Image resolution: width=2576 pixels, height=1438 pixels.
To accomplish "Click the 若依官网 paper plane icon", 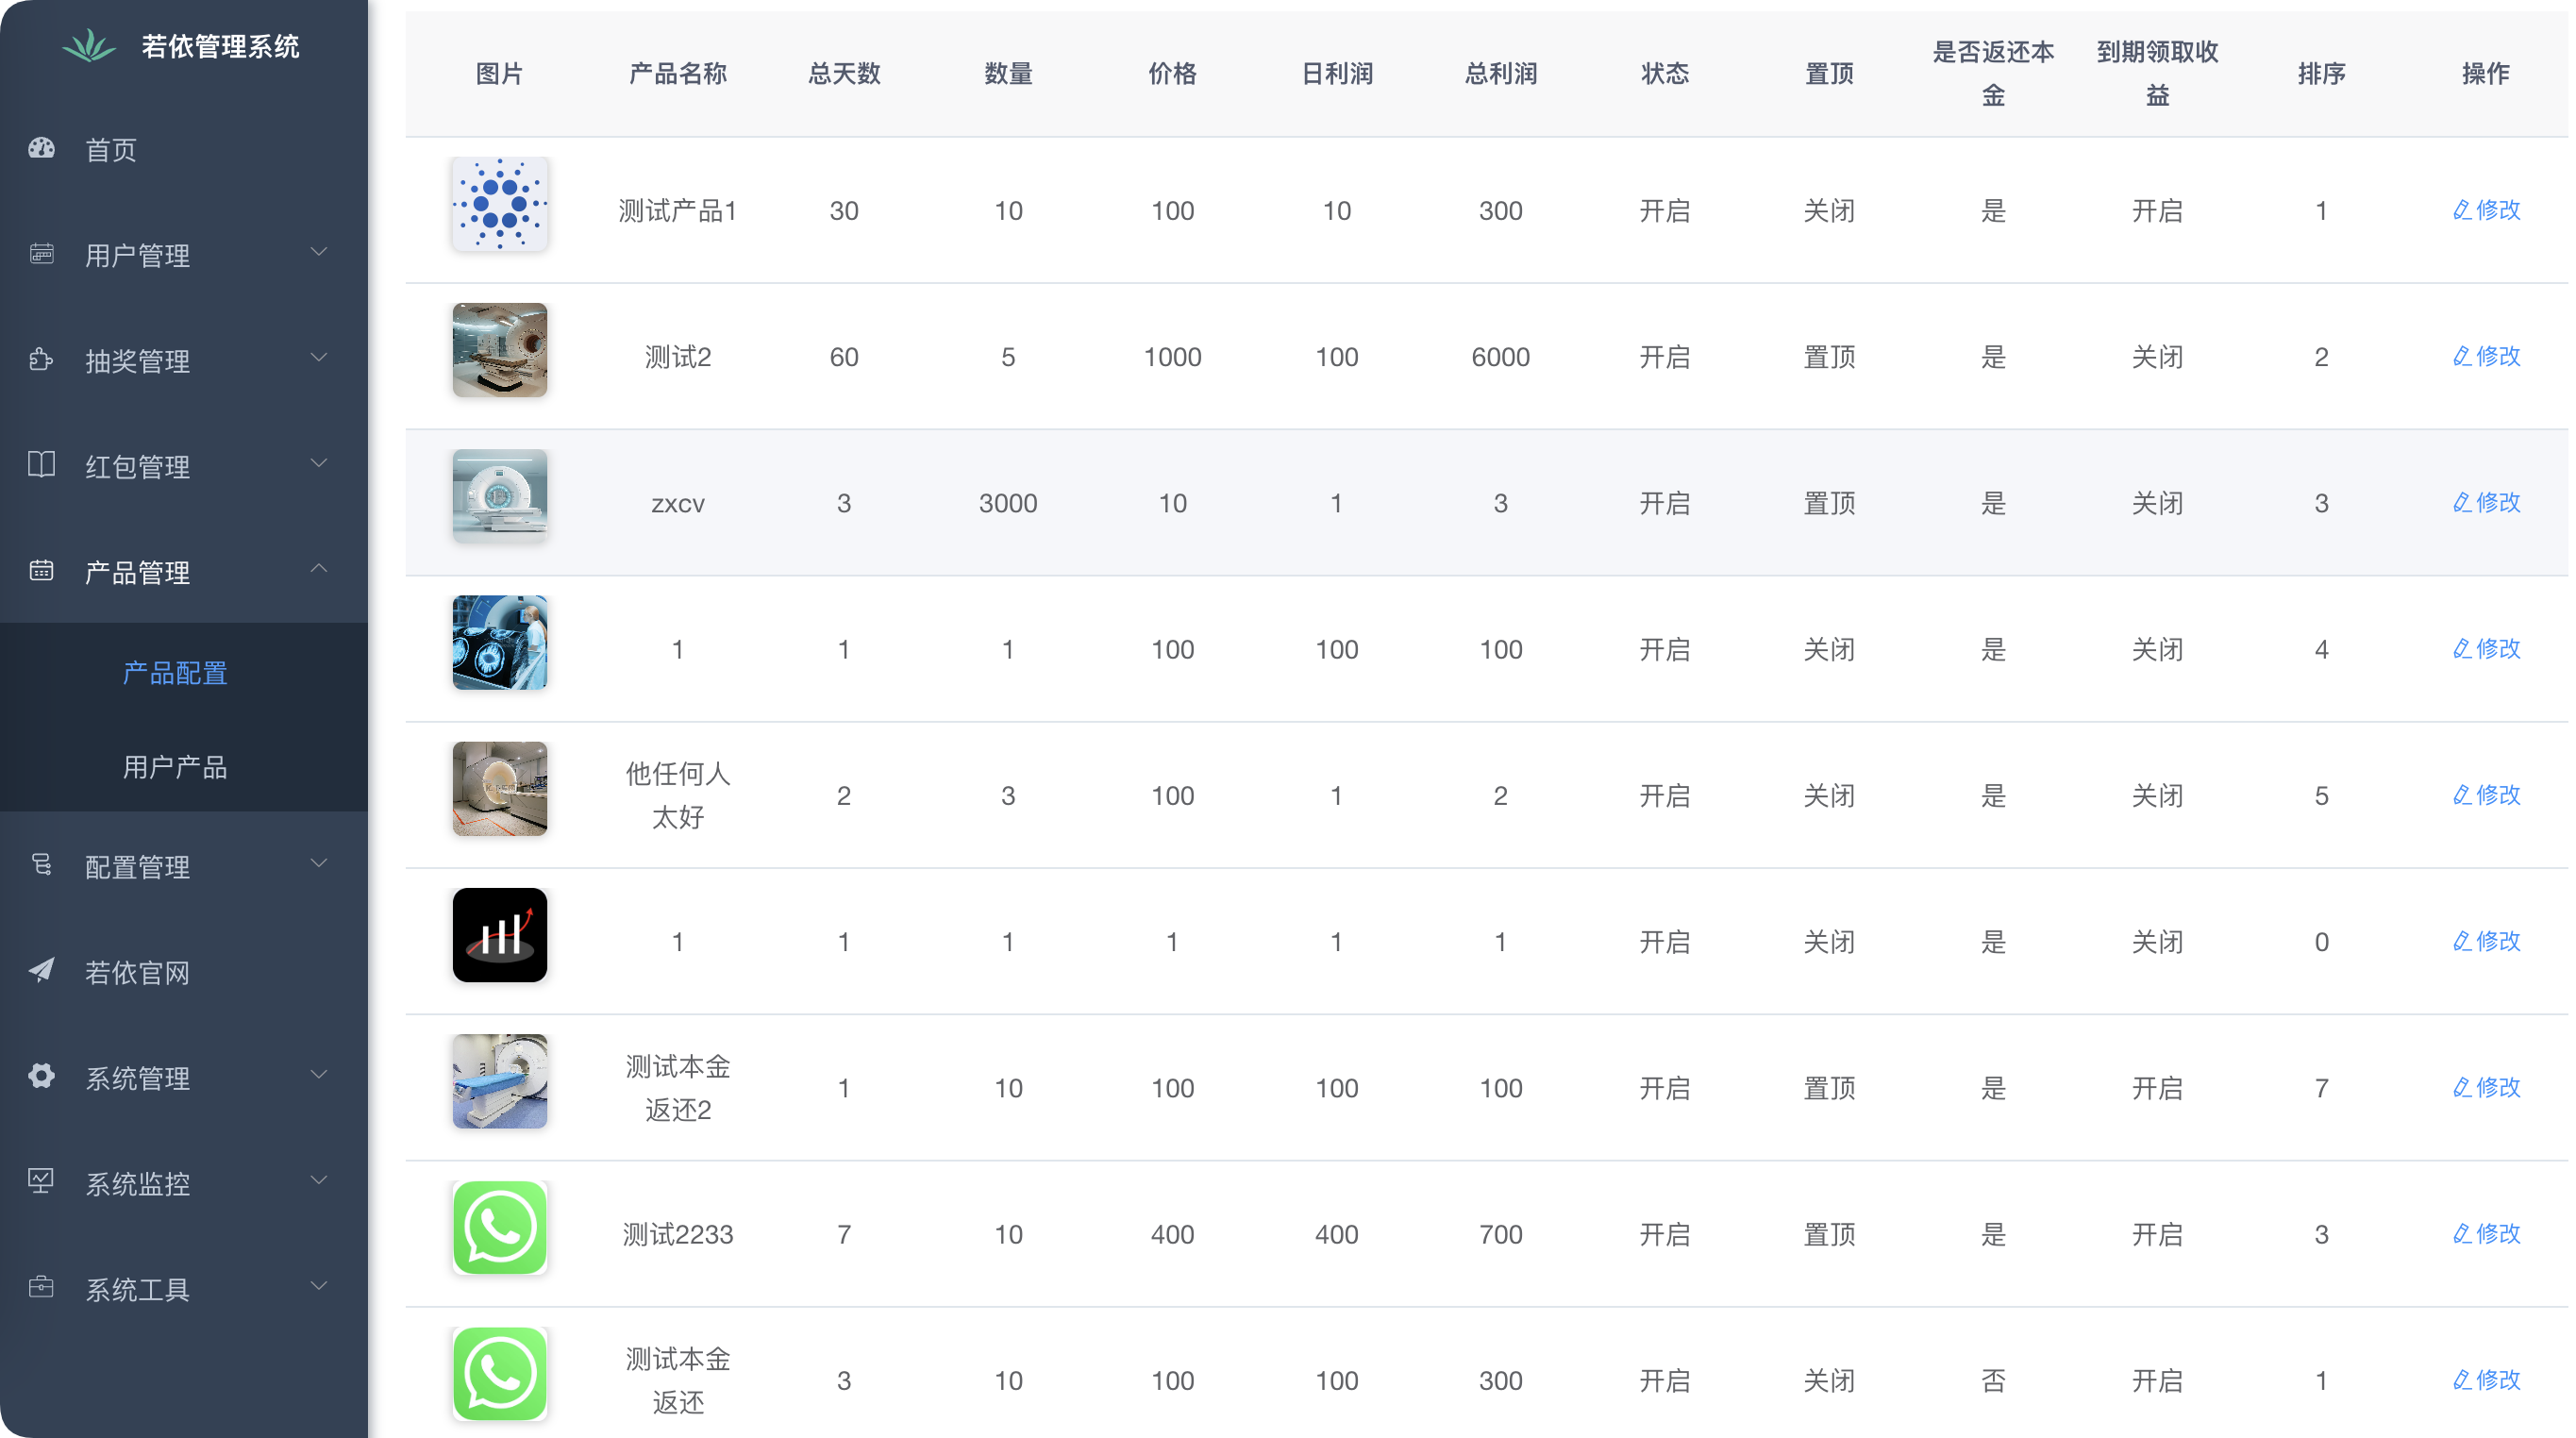I will pos(42,970).
